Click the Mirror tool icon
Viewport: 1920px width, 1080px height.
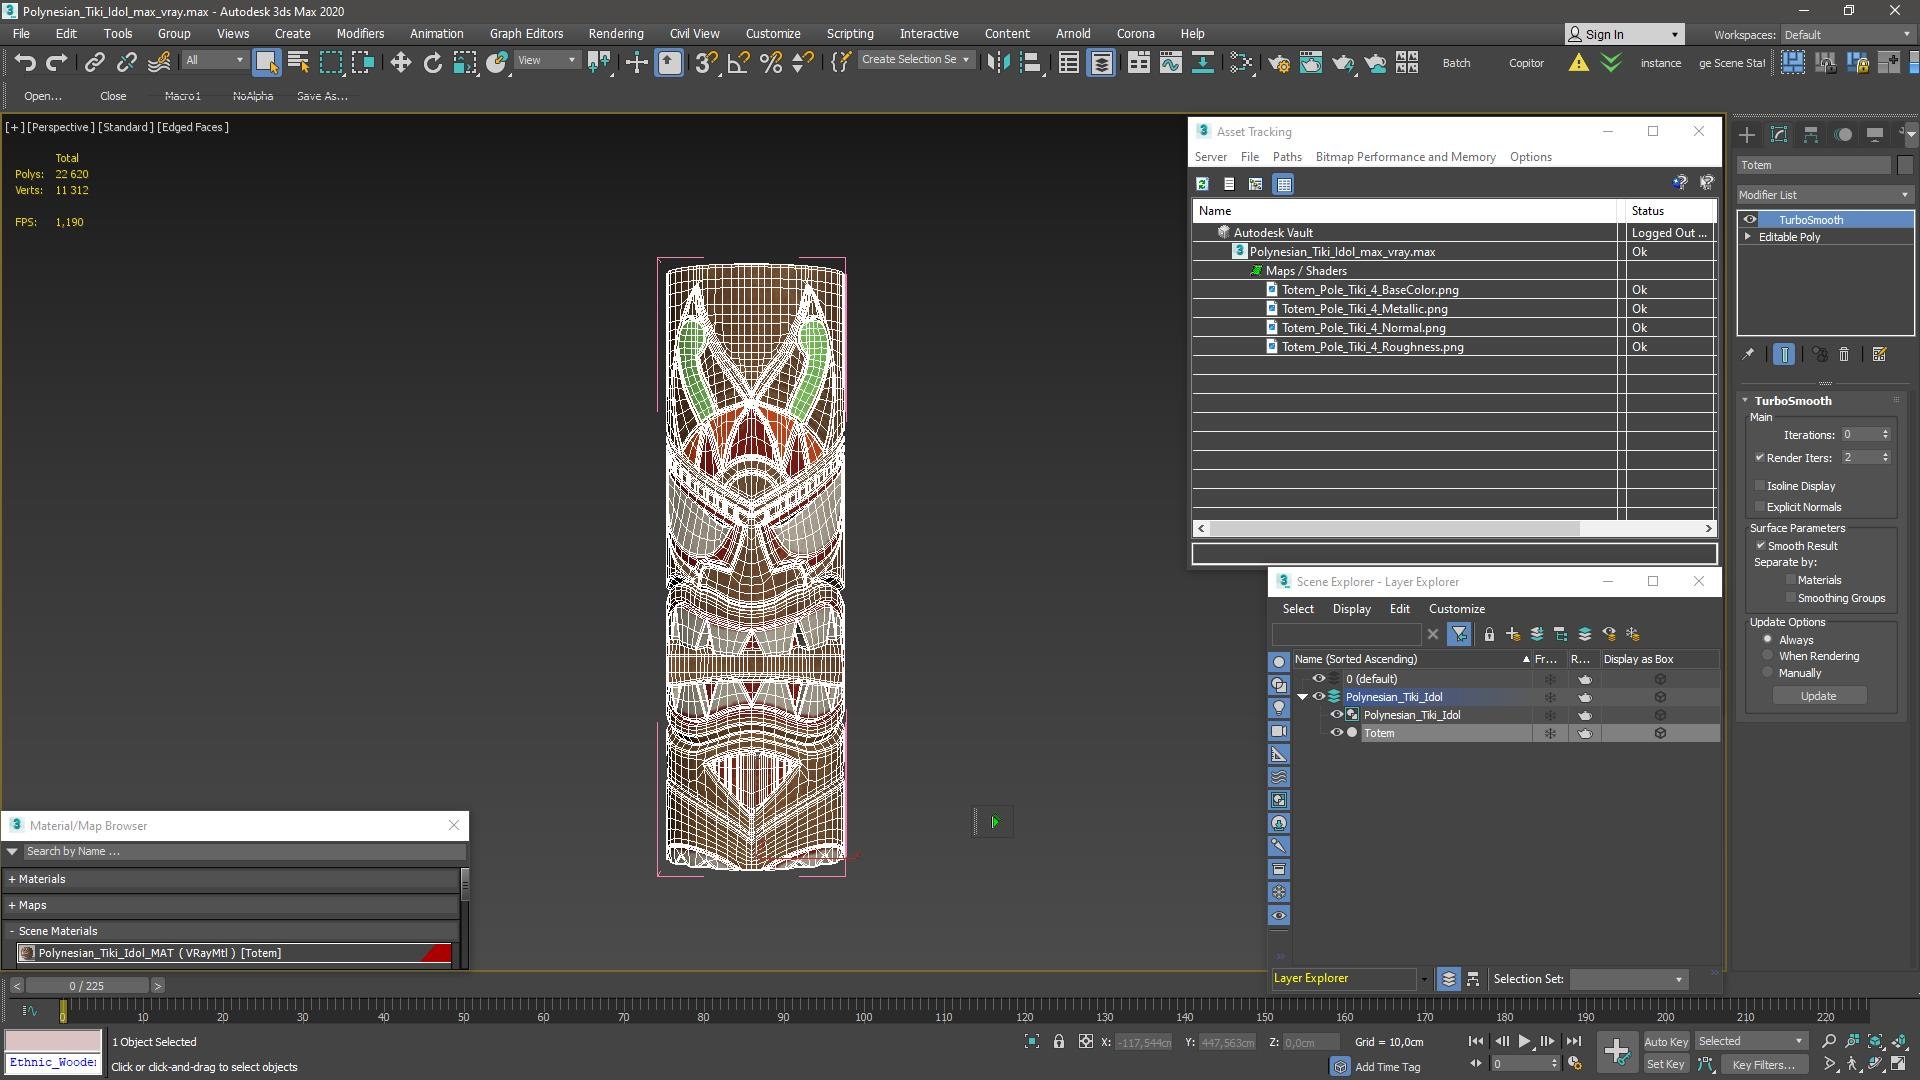997,63
